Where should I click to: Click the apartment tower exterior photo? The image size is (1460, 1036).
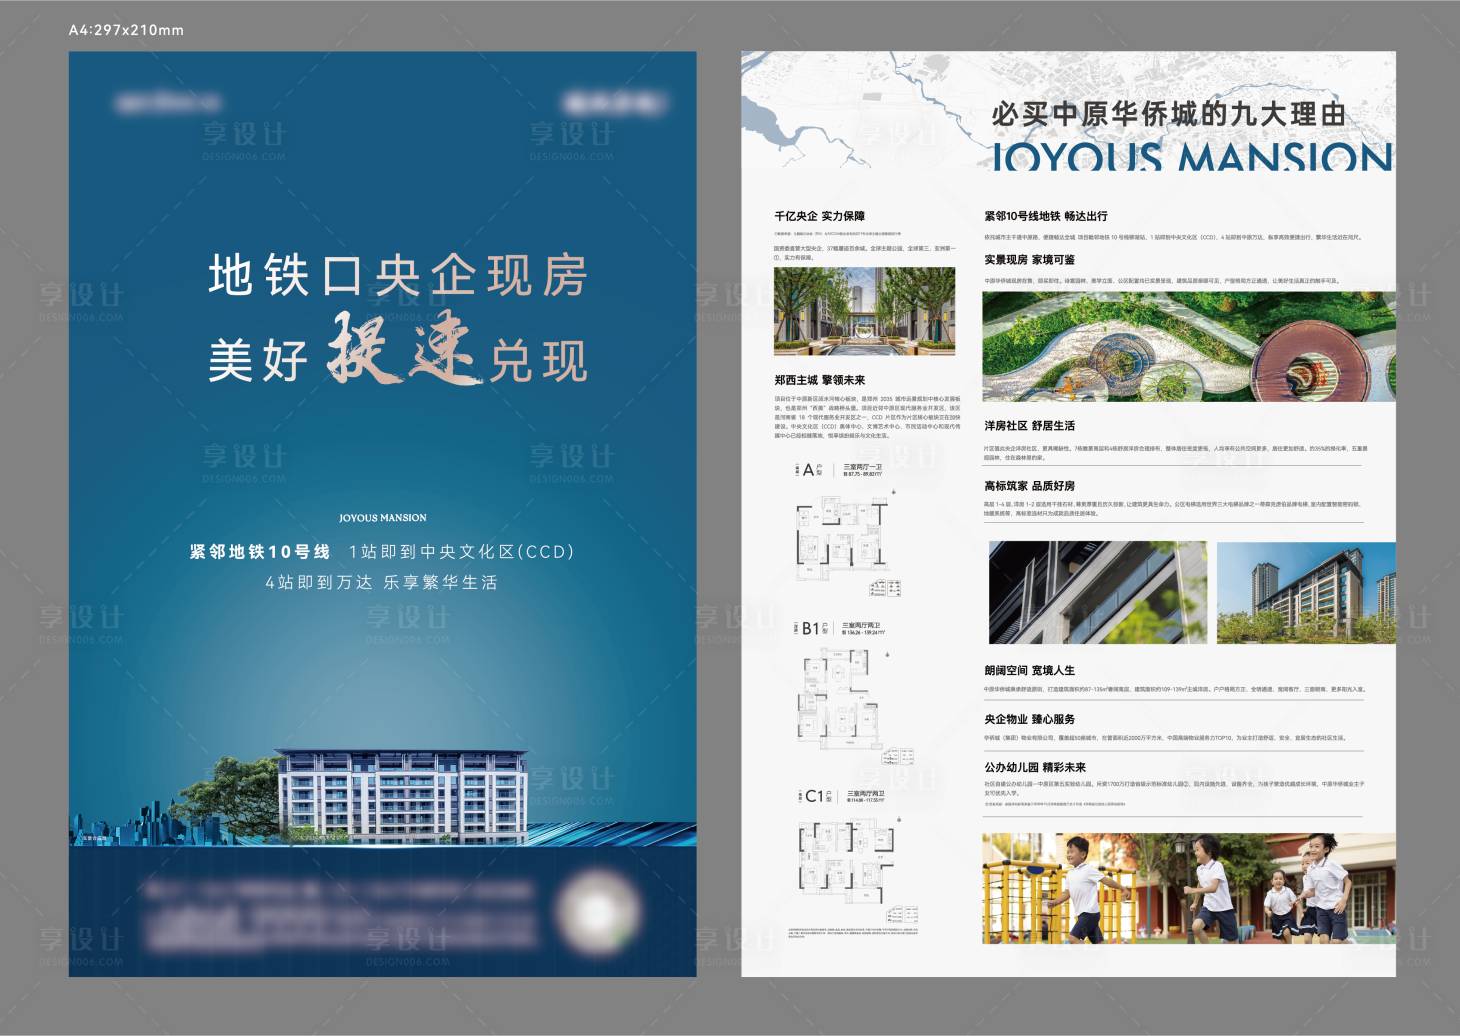point(1306,593)
